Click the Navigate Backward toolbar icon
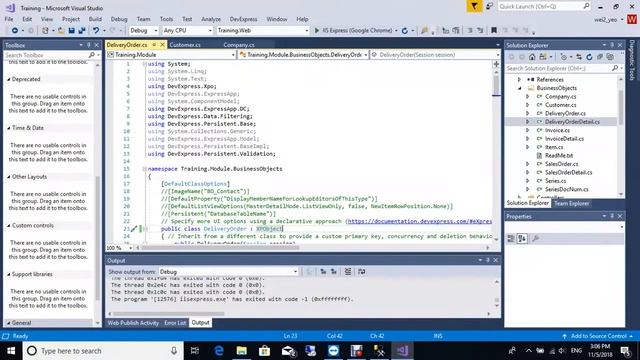This screenshot has height=360, width=640. pos(15,31)
